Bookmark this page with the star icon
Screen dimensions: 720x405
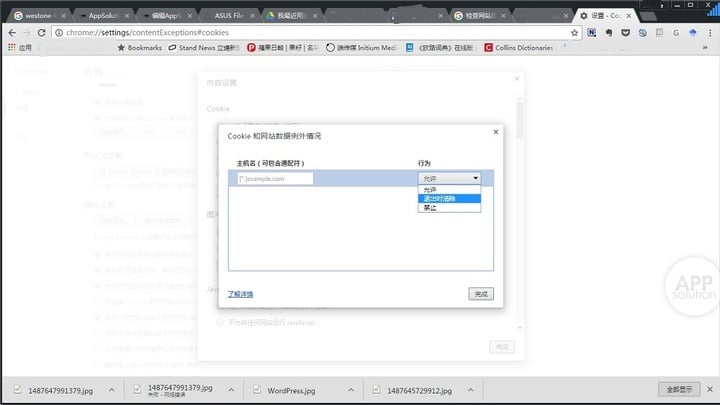click(x=574, y=32)
